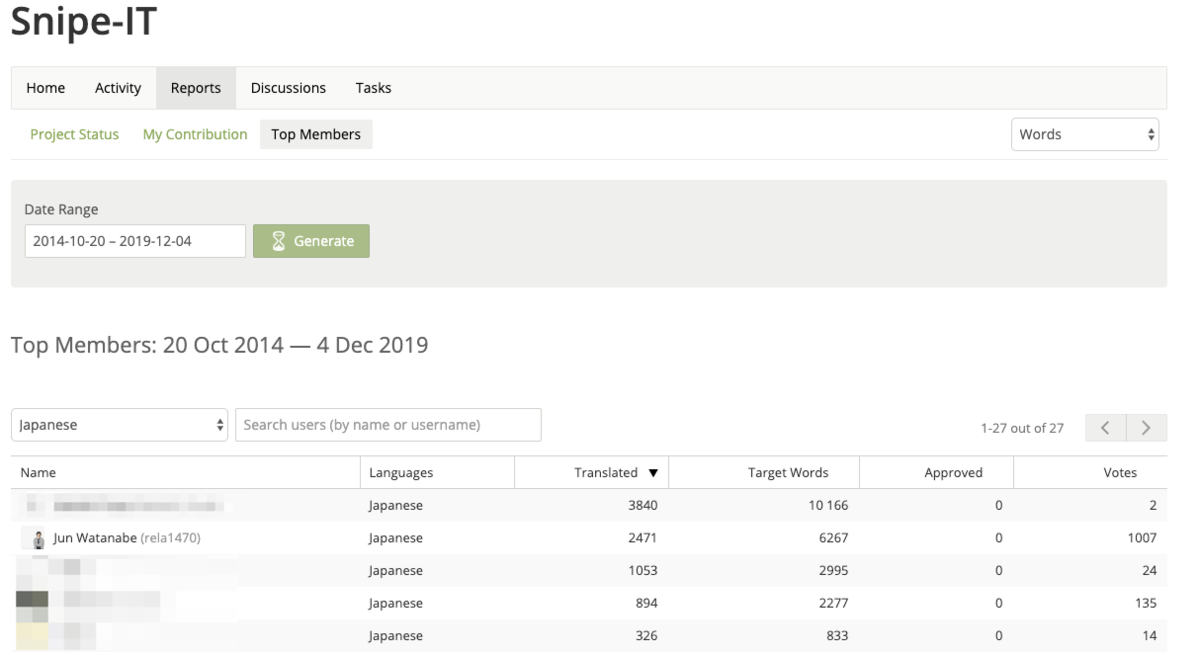Click the hourglass icon on Generate
This screenshot has height=655, width=1200.
click(x=279, y=241)
